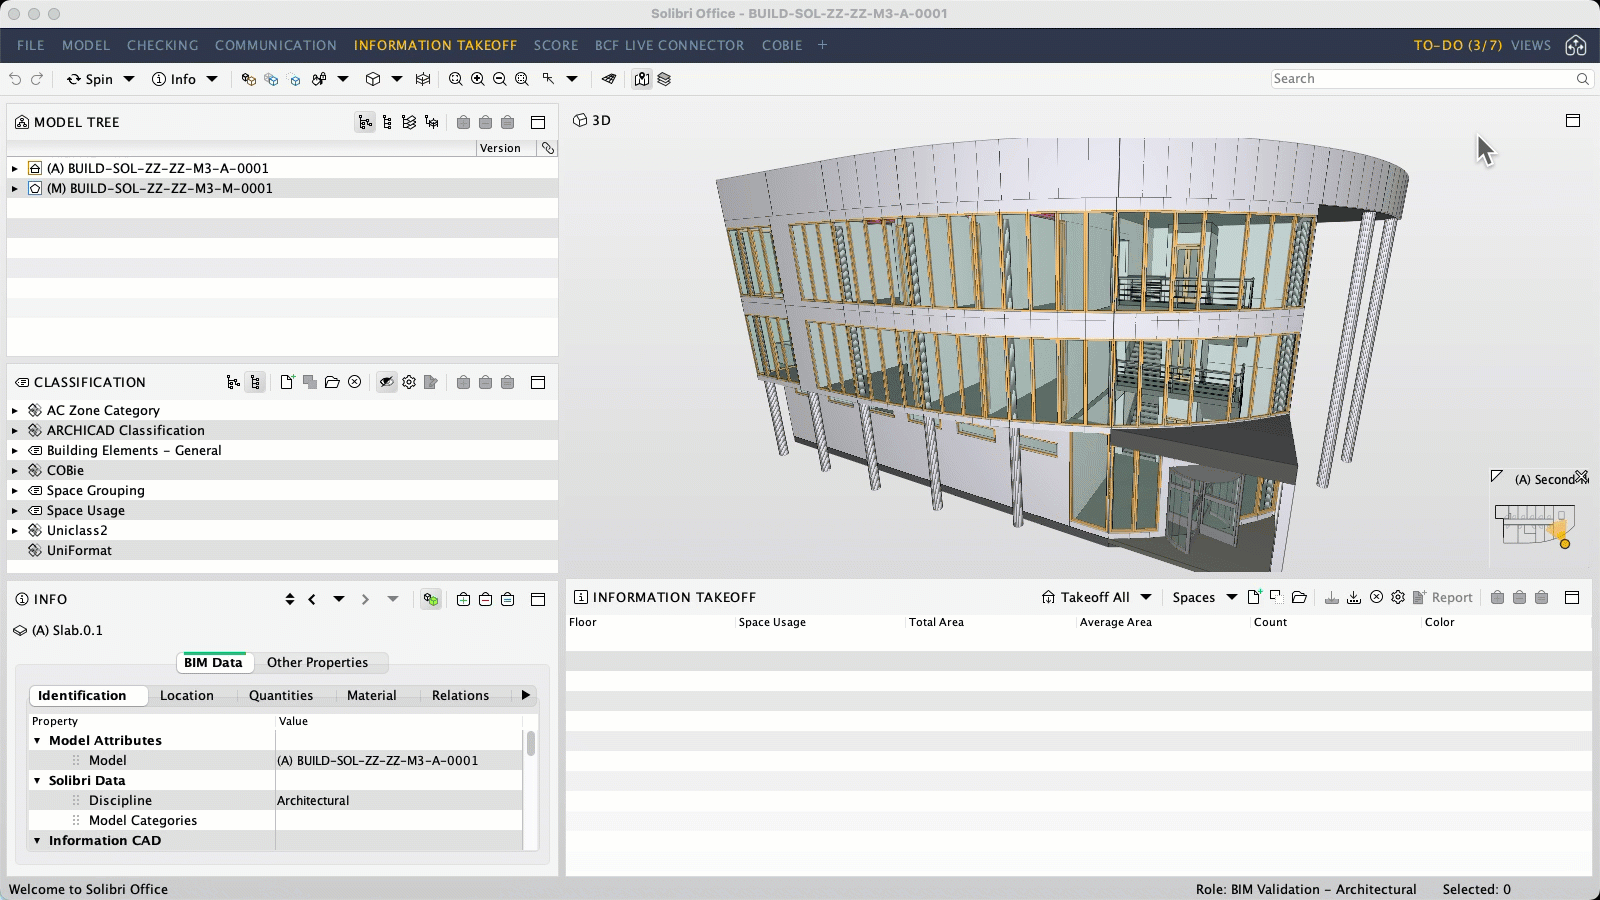The height and width of the screenshot is (900, 1600).
Task: Toggle the highlighted map view mode icon
Action: click(642, 79)
